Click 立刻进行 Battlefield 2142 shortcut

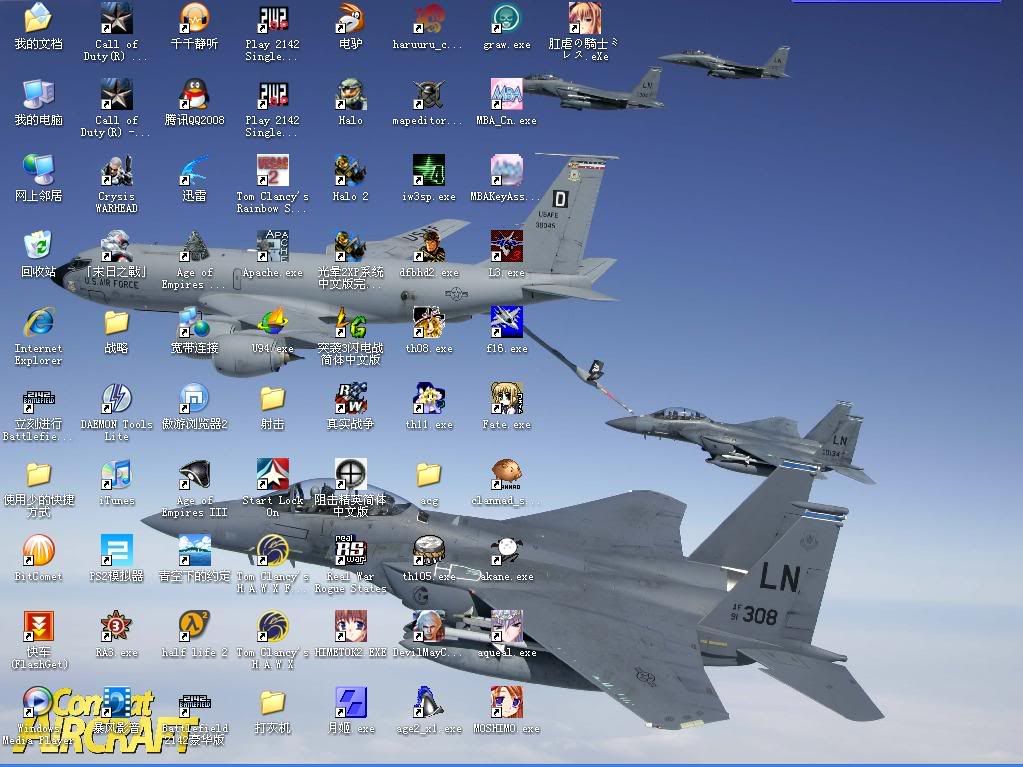point(38,399)
